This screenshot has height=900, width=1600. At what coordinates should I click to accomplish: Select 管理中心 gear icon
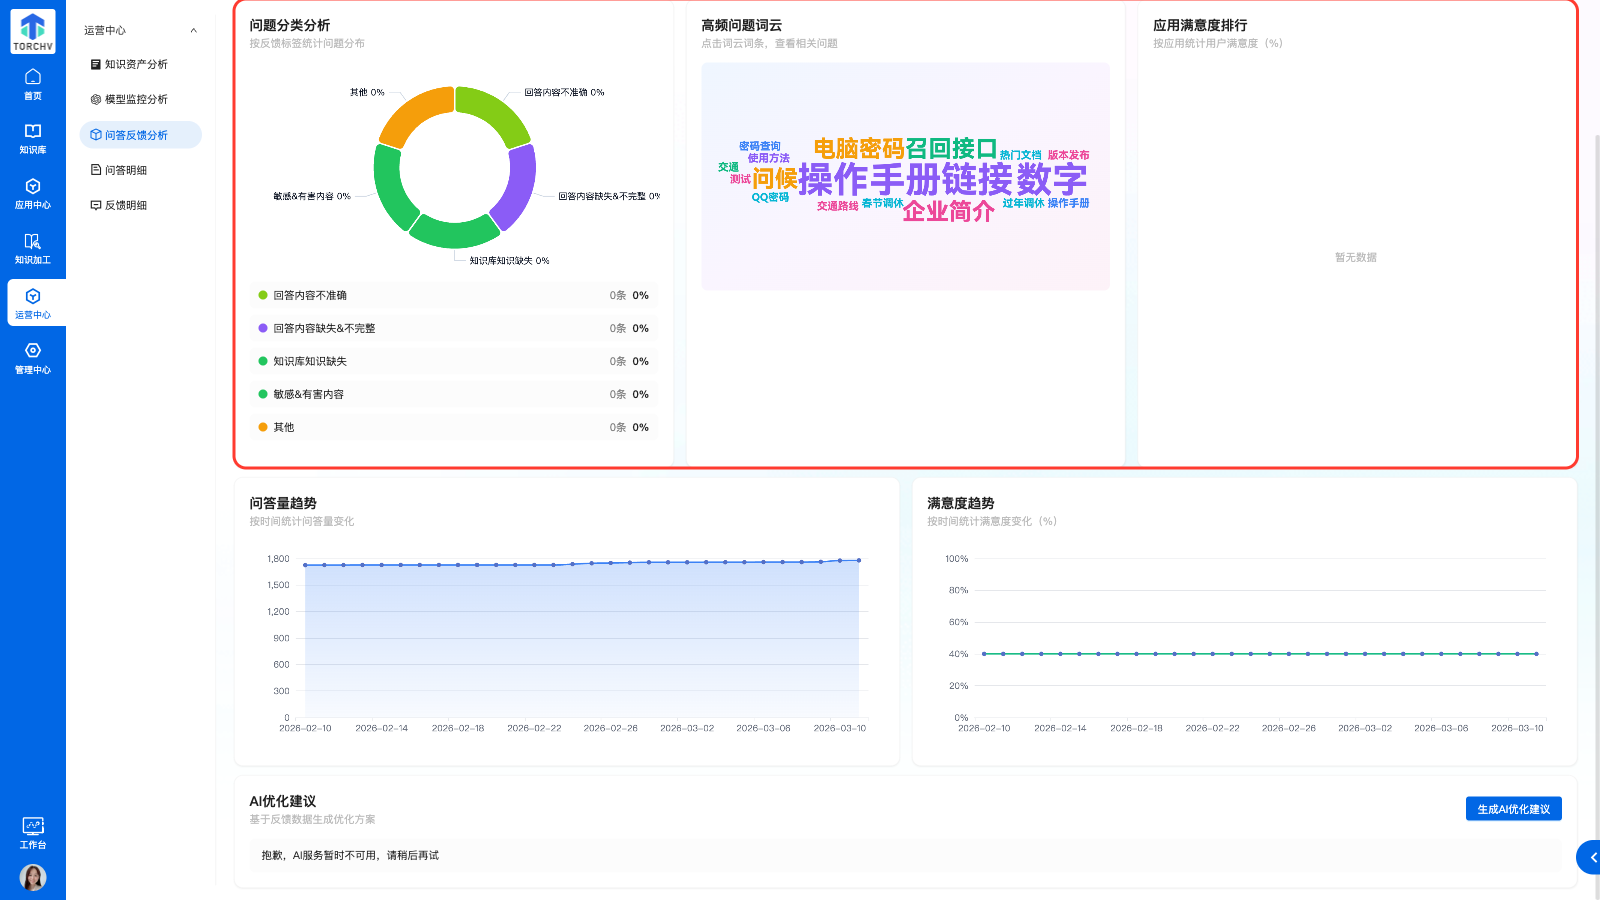[x=33, y=358]
